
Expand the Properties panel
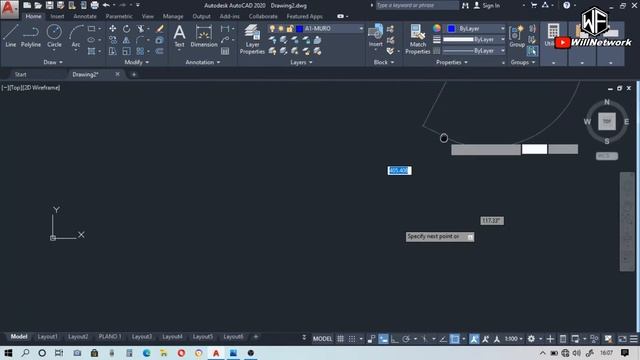[x=452, y=62]
